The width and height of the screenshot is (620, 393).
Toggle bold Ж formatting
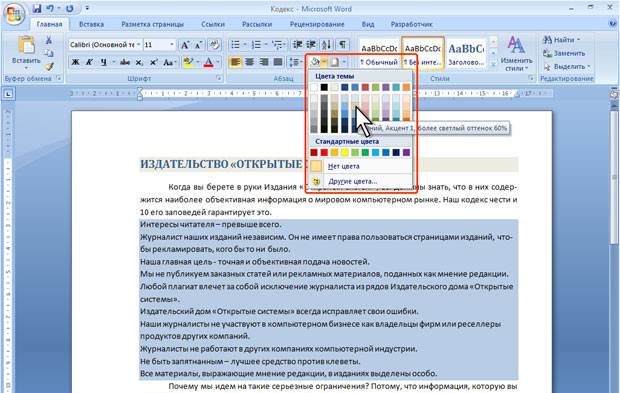pos(75,62)
